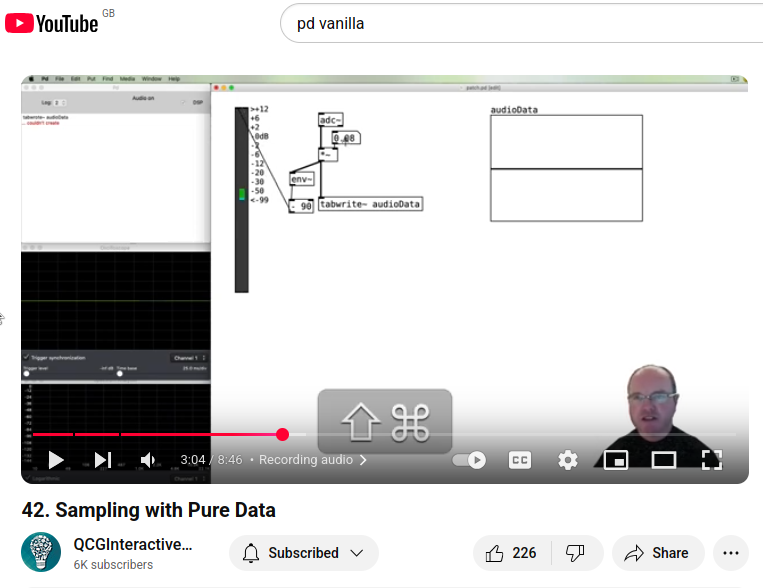Open video settings gear

(567, 460)
